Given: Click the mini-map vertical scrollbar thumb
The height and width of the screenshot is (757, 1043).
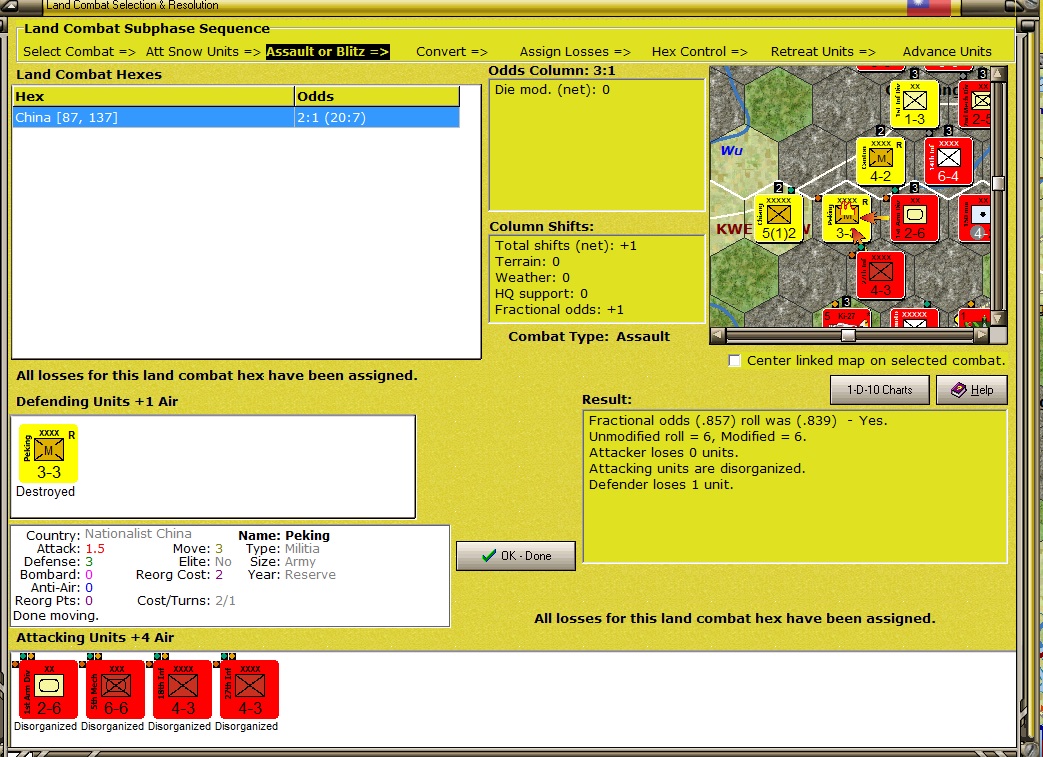Looking at the screenshot, I should tap(998, 184).
